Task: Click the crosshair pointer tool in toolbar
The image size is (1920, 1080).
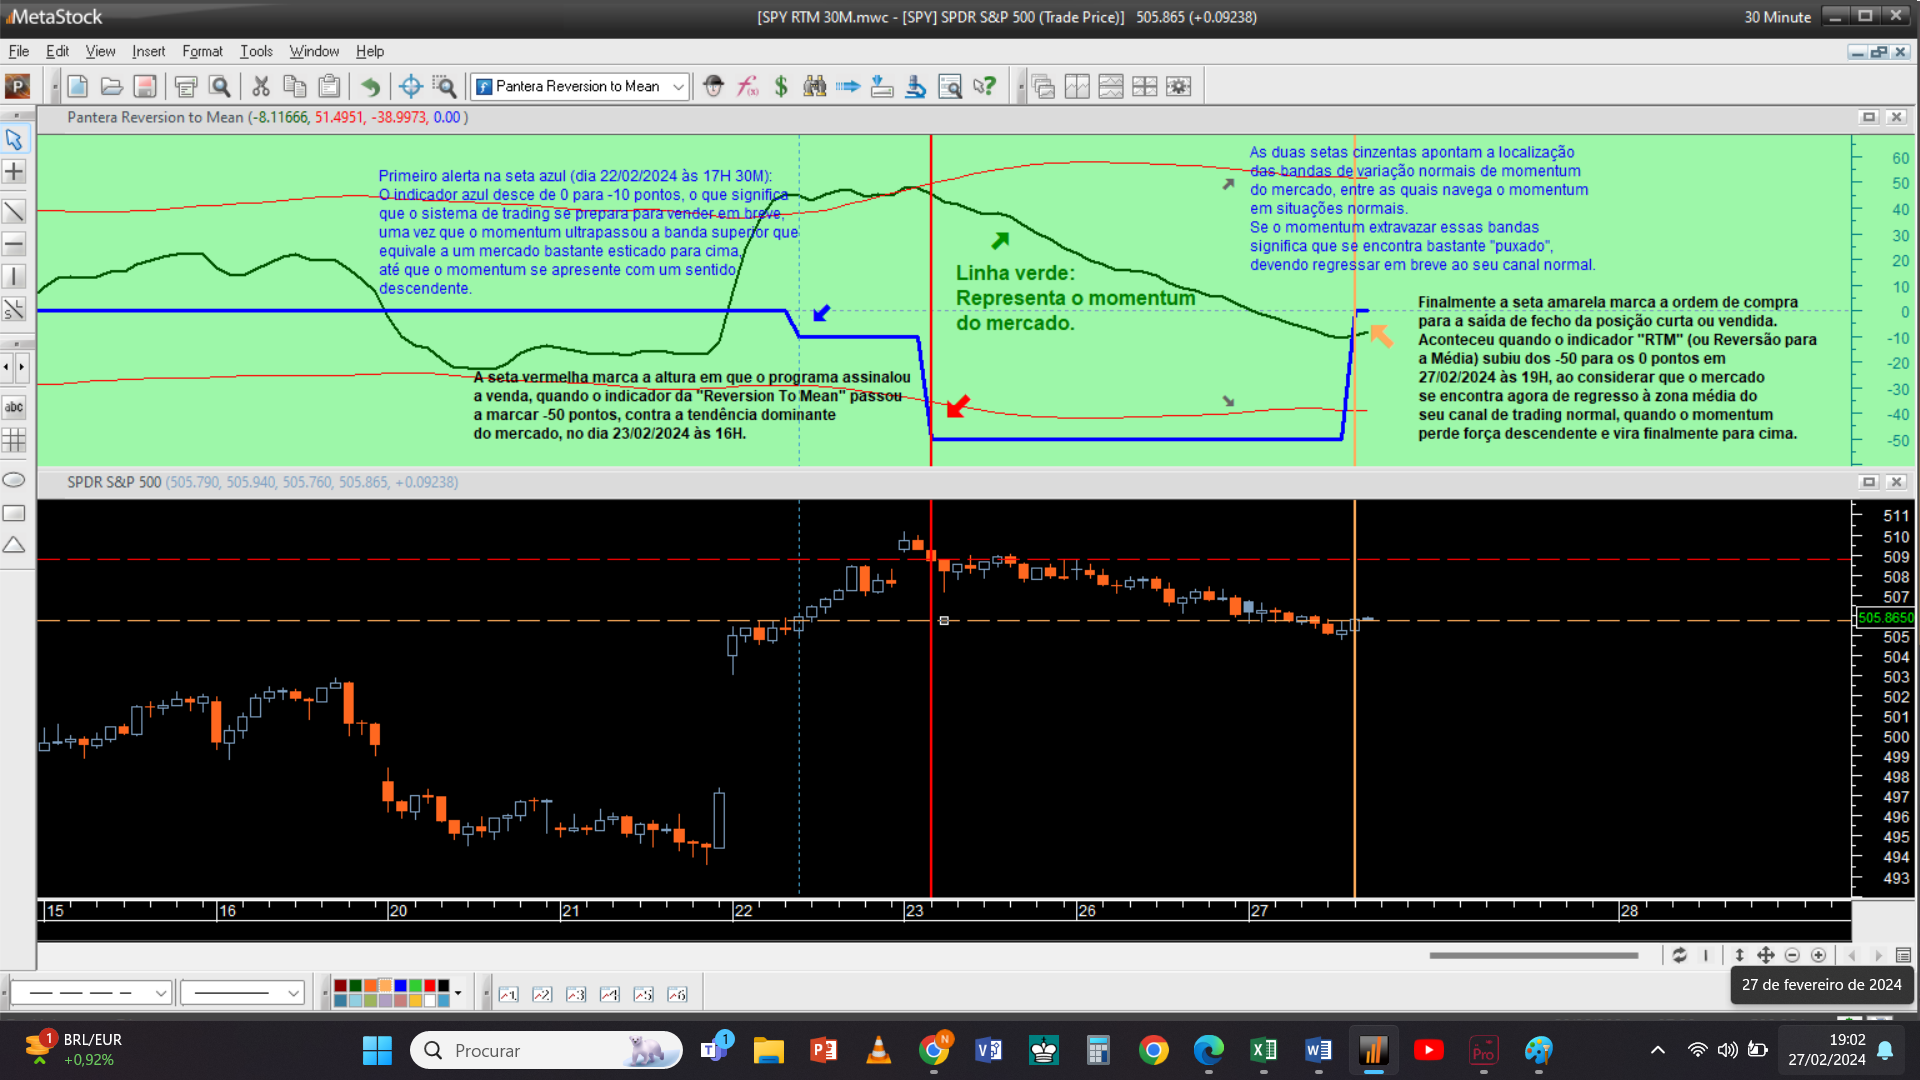Action: click(410, 87)
